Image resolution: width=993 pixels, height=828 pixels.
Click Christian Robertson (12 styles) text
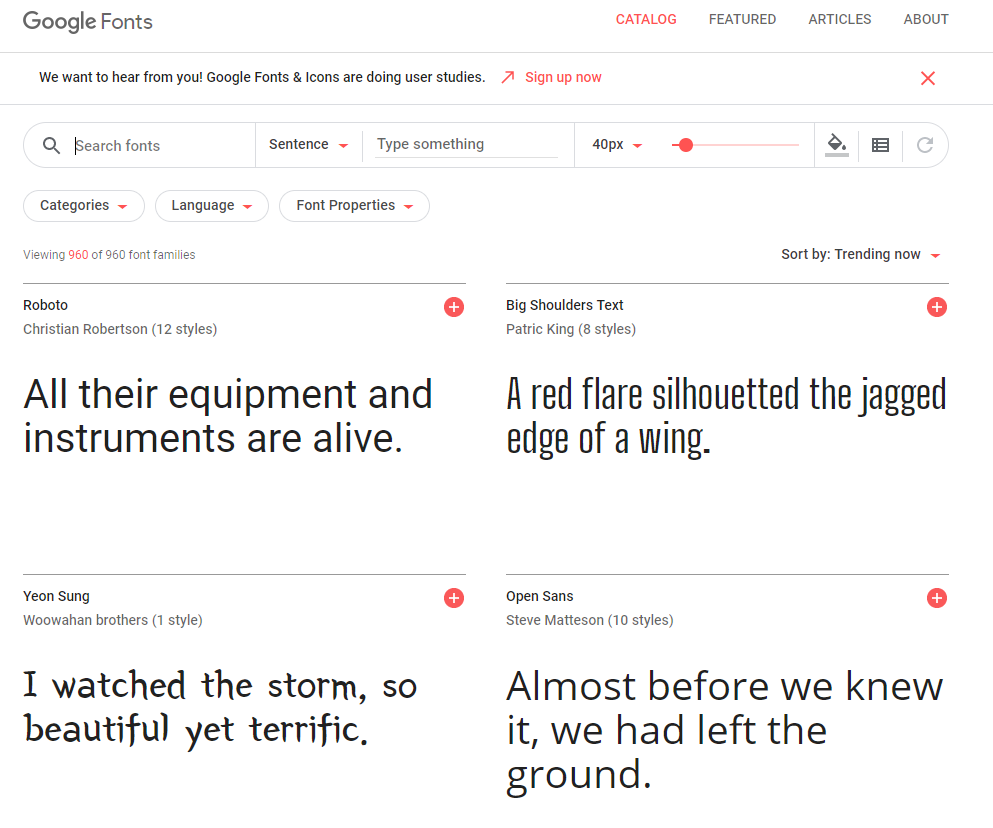coord(120,329)
